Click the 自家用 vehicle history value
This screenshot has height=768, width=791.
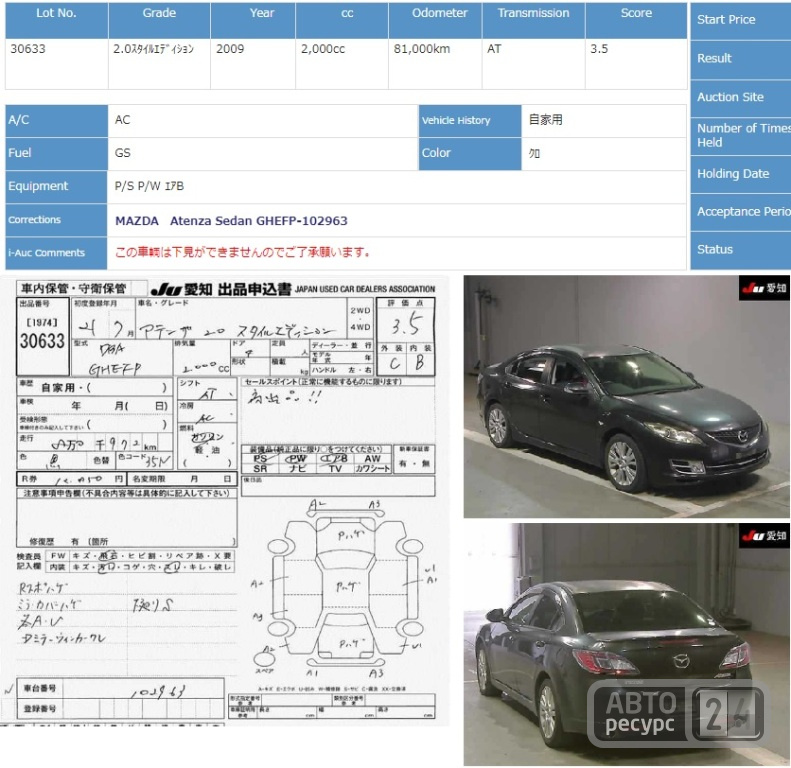[545, 120]
